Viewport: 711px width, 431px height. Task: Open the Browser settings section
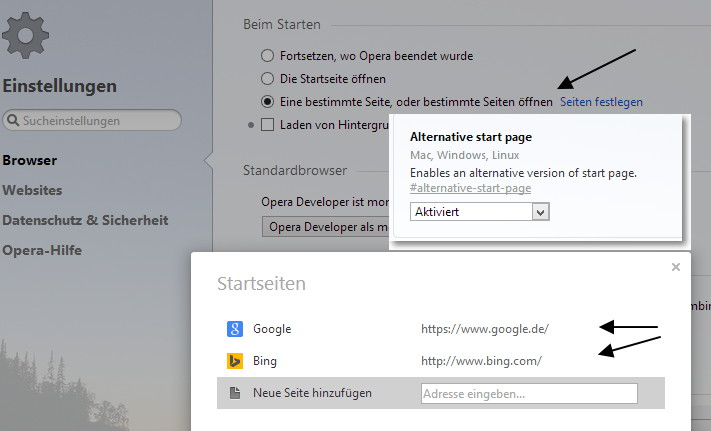pos(29,160)
